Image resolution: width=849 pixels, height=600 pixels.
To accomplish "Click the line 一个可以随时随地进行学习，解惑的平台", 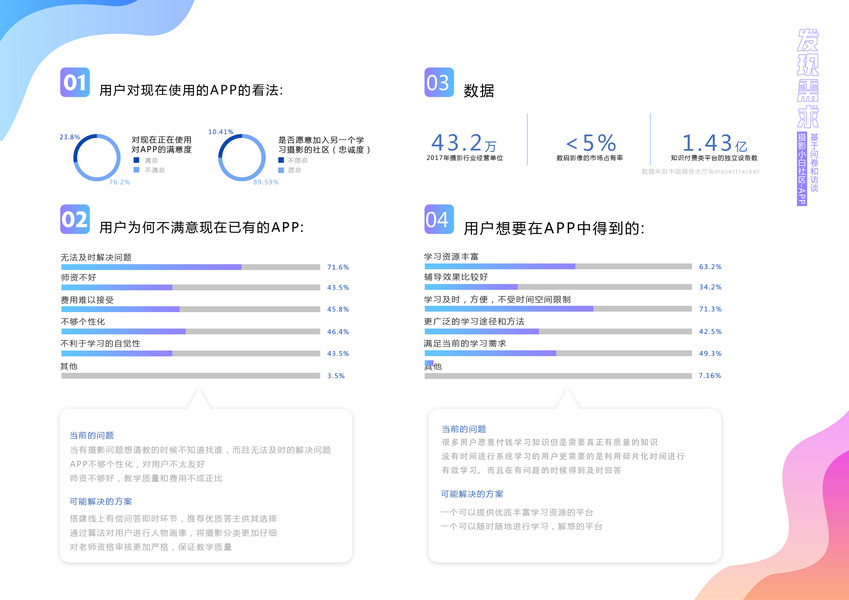I will click(x=521, y=526).
